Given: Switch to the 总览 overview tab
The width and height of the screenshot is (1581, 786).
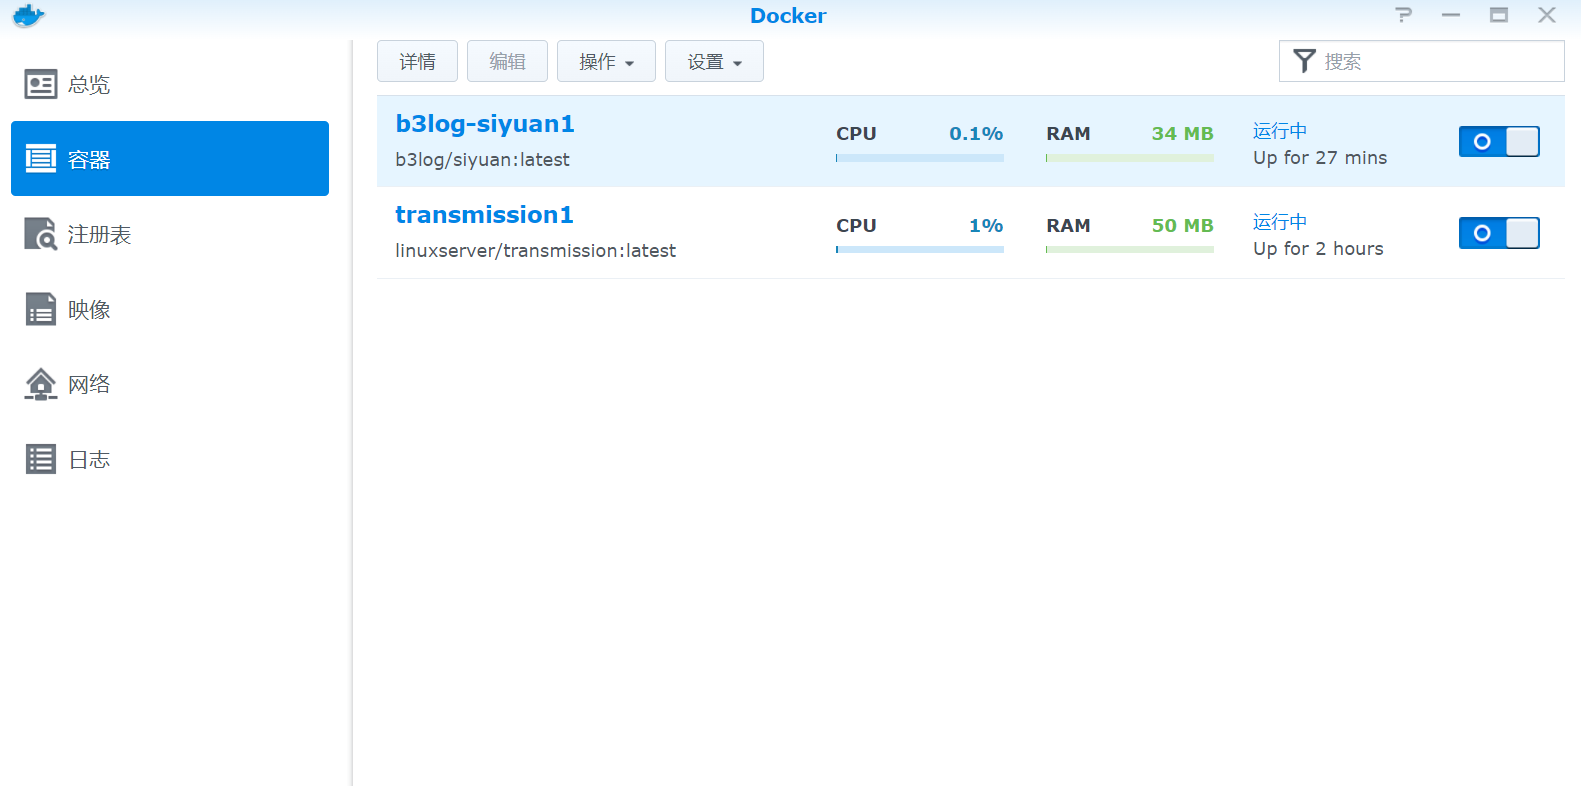Looking at the screenshot, I should click(170, 85).
